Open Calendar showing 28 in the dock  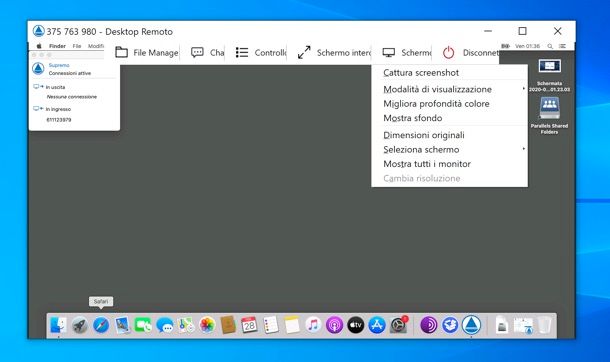point(249,325)
